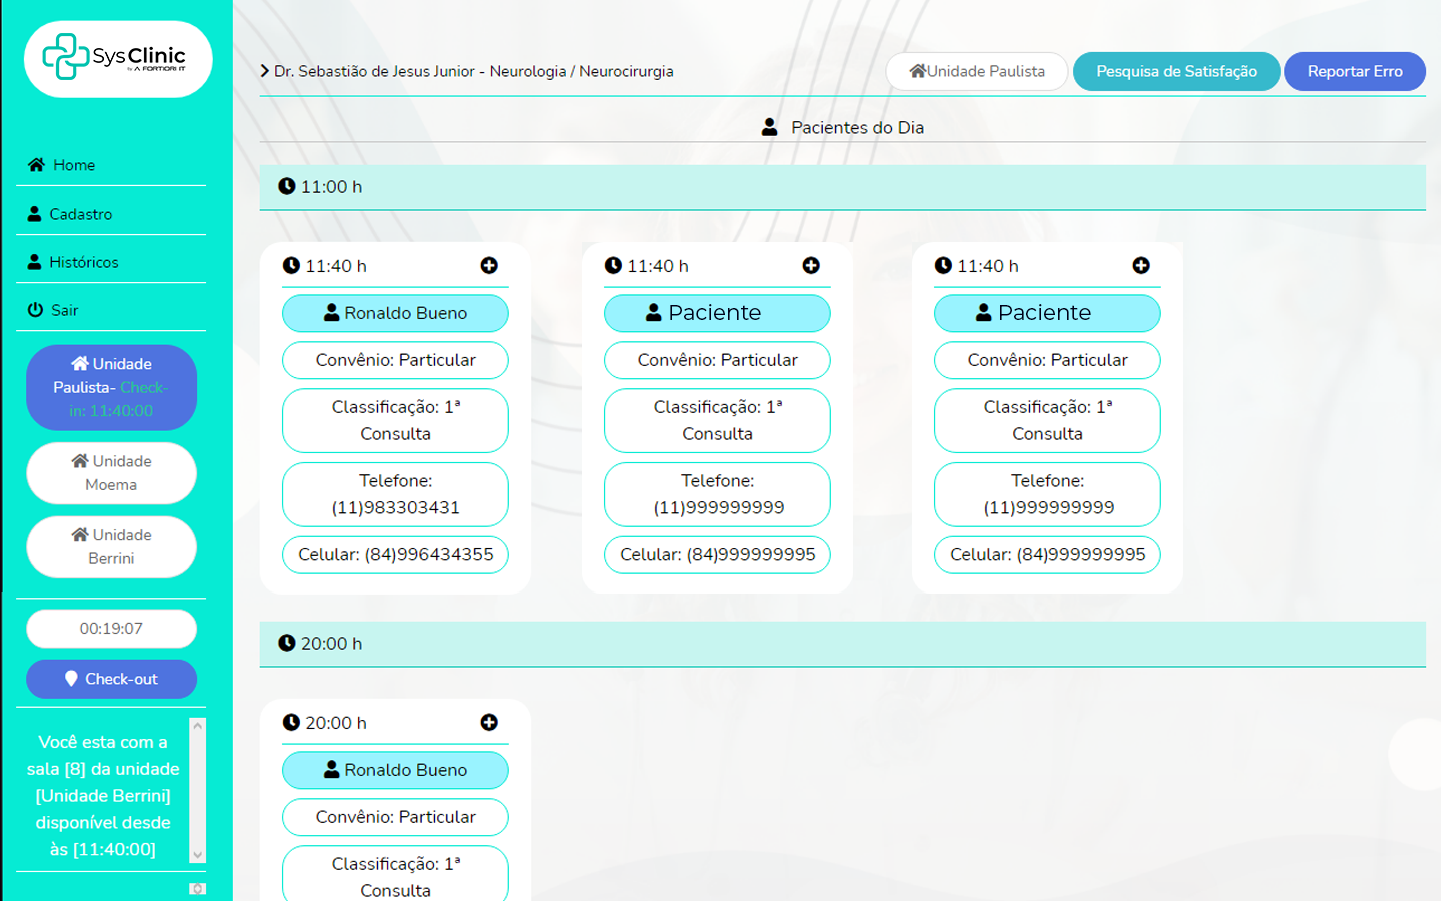Open Pesquisa de Satisfação

point(1176,71)
